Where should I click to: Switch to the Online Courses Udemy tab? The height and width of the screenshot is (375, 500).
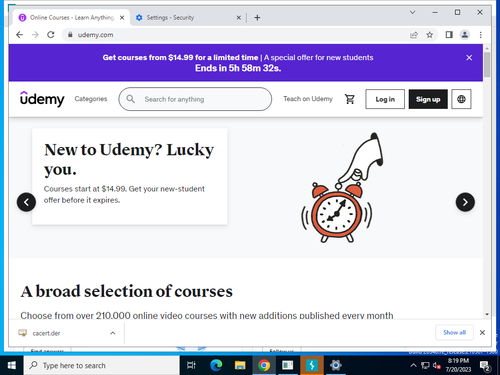coord(72,17)
